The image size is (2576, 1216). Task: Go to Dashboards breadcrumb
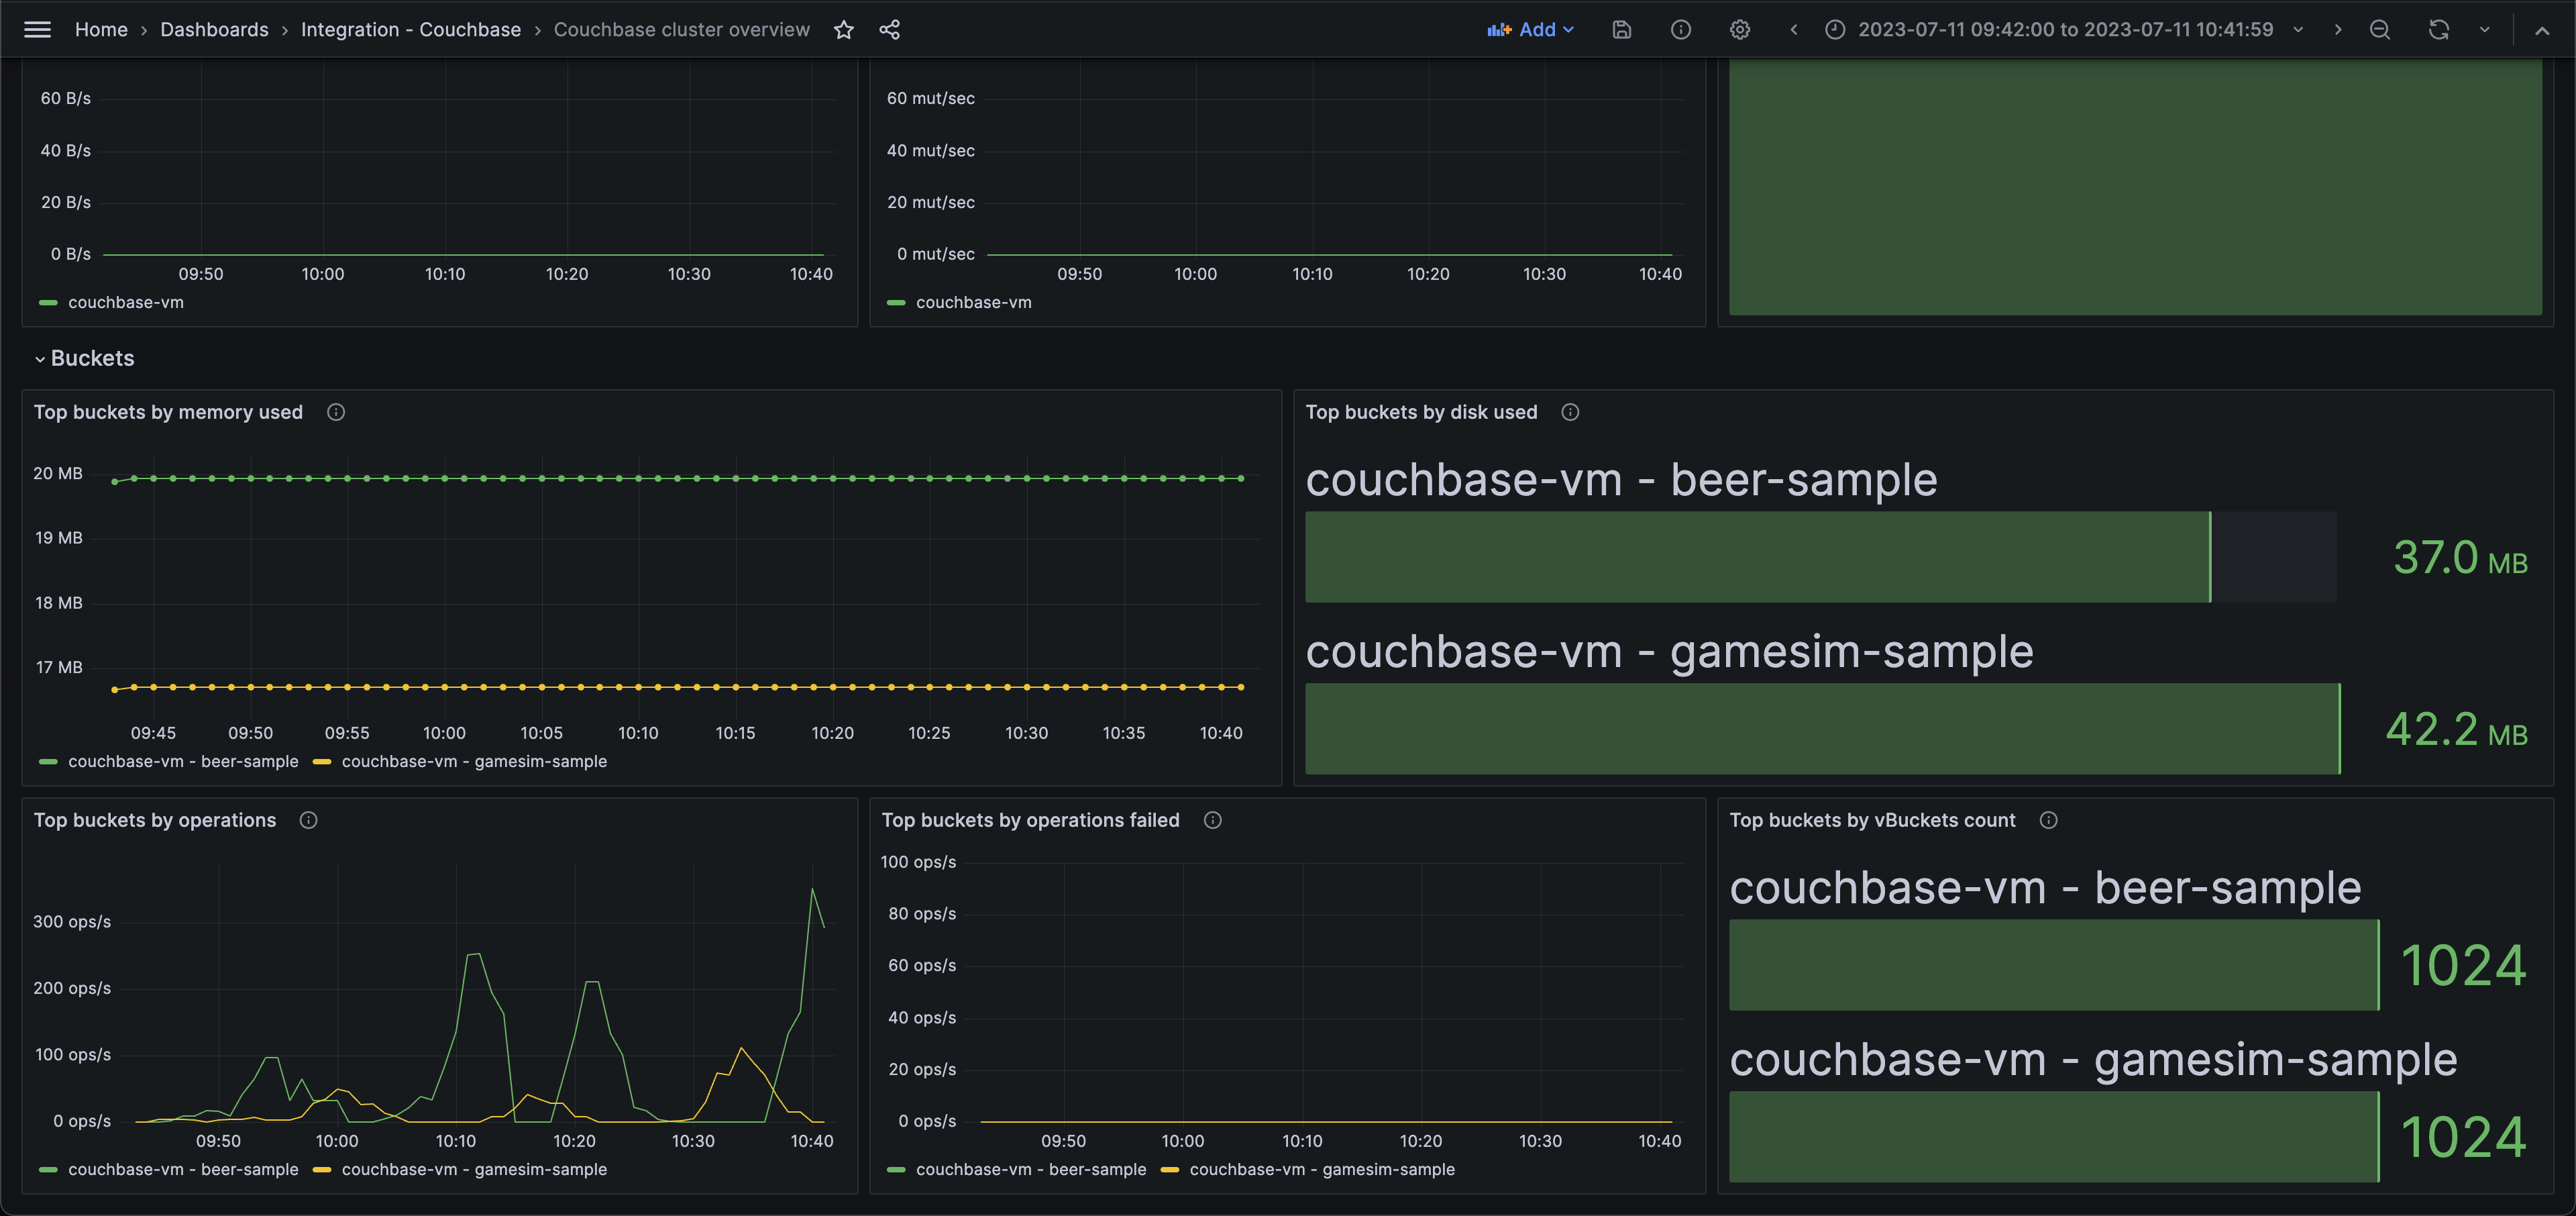pos(214,30)
